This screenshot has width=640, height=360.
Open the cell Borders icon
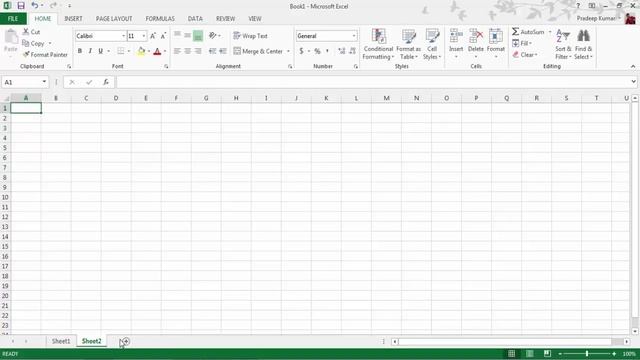click(x=120, y=51)
